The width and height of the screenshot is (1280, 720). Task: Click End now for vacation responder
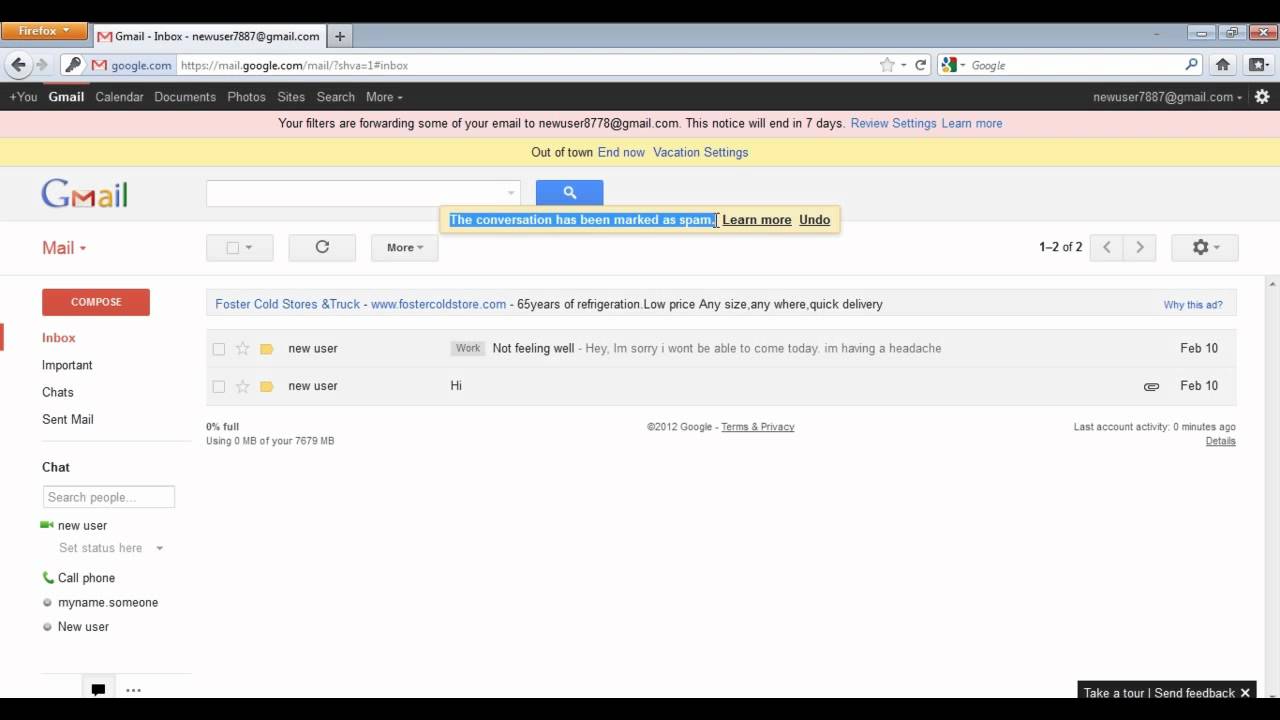tap(621, 152)
